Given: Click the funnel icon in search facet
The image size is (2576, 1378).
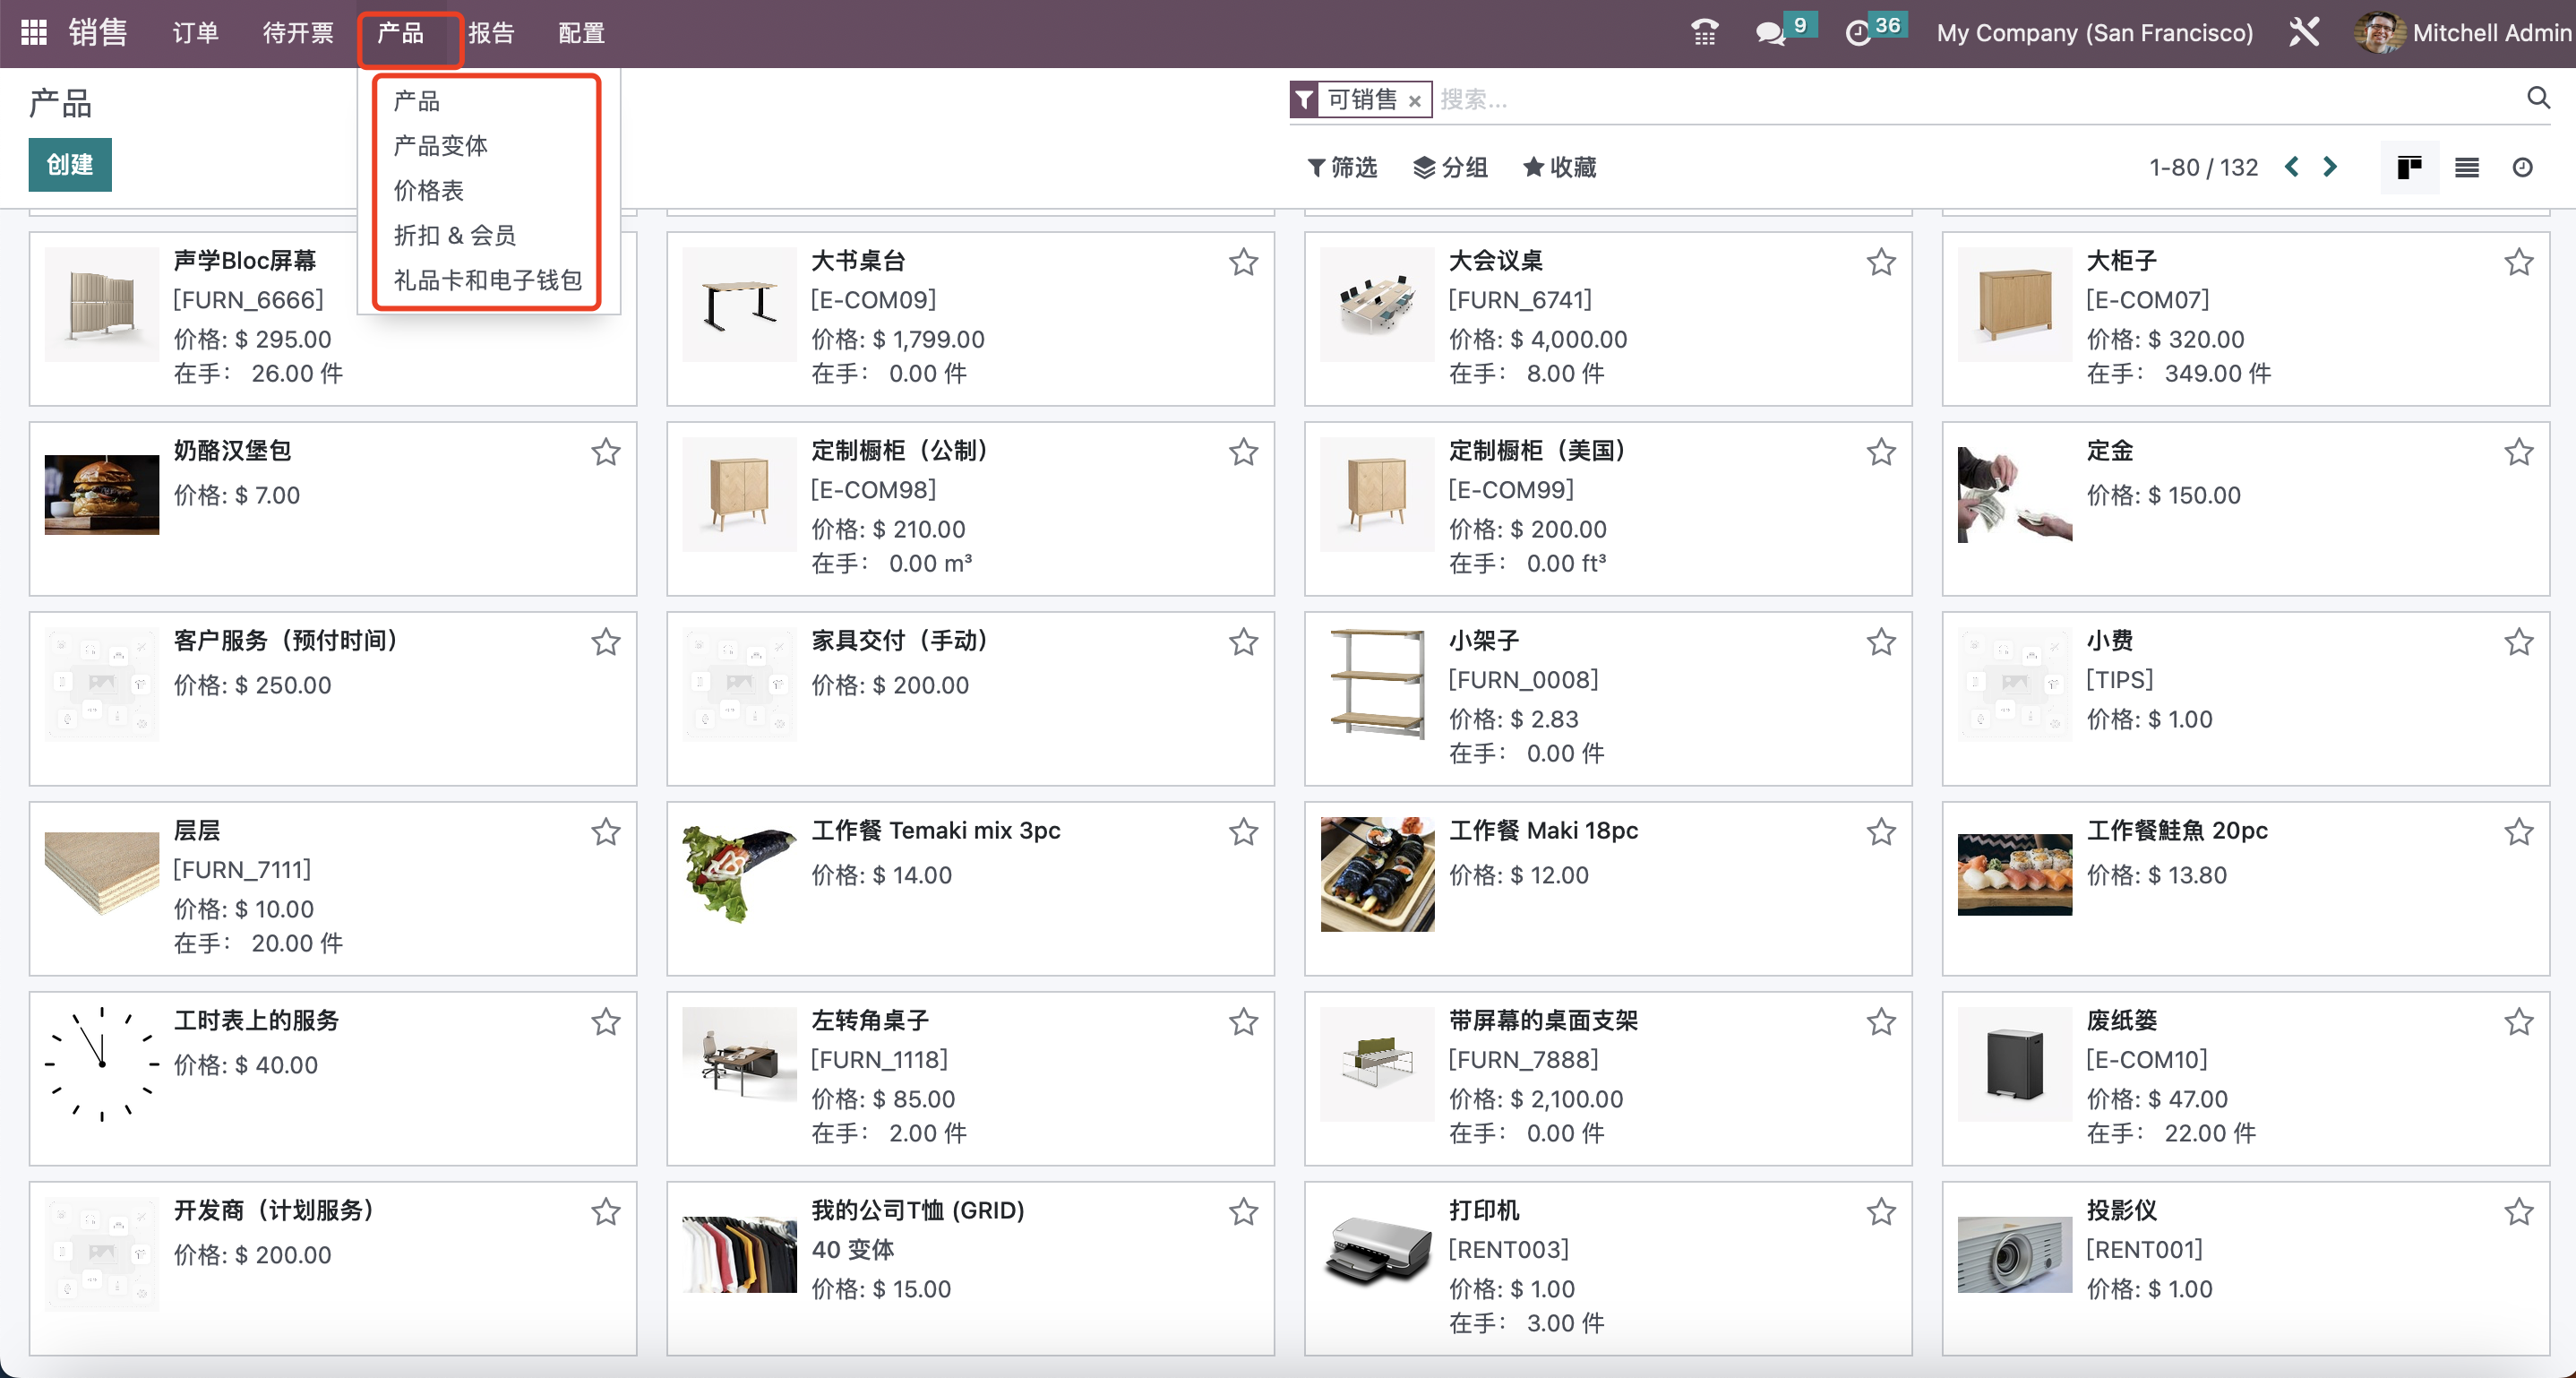Looking at the screenshot, I should click(x=1304, y=100).
